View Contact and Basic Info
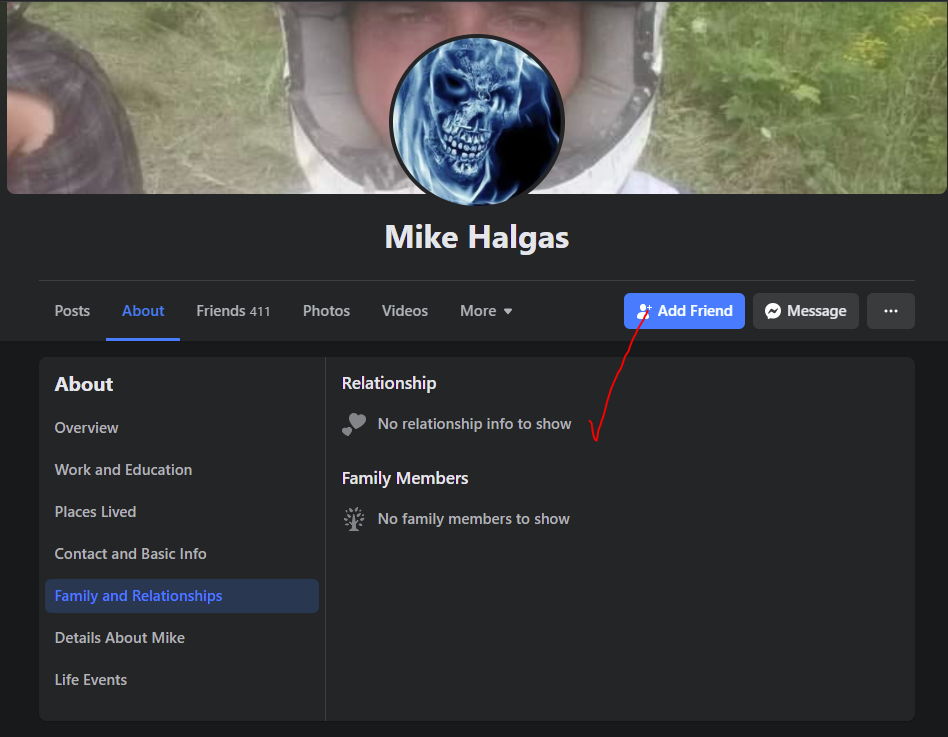 (x=181, y=554)
